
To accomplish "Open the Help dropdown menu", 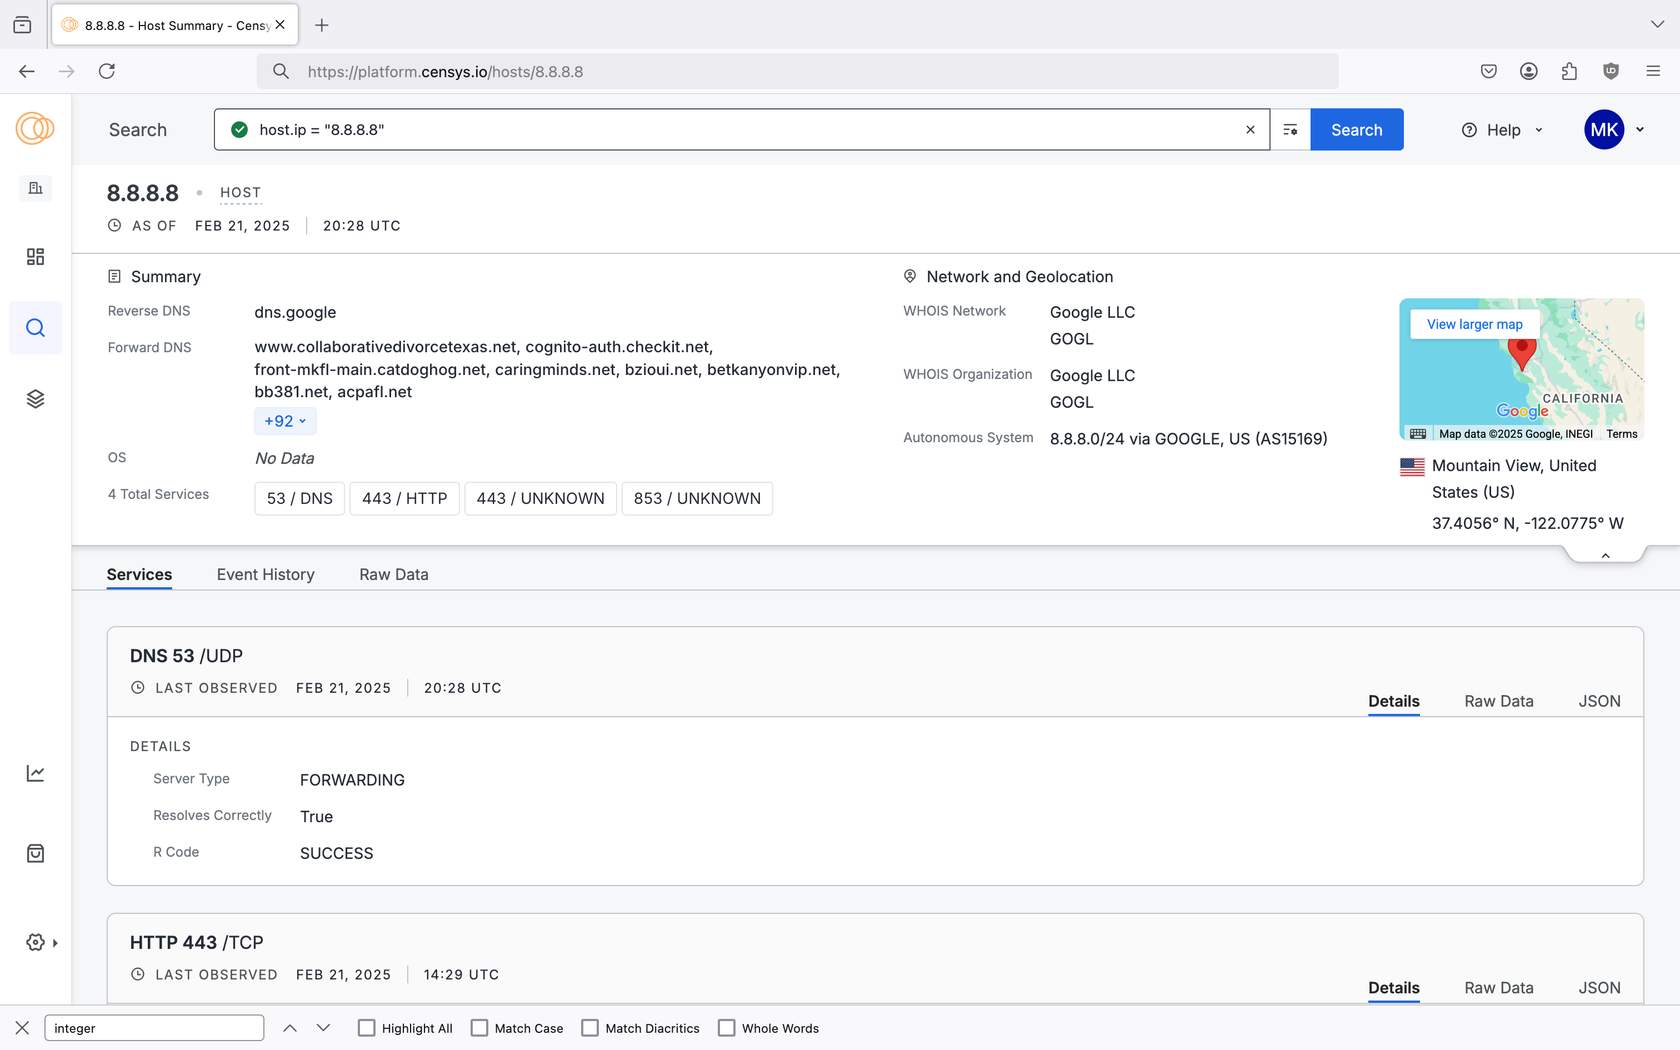I will point(1502,130).
